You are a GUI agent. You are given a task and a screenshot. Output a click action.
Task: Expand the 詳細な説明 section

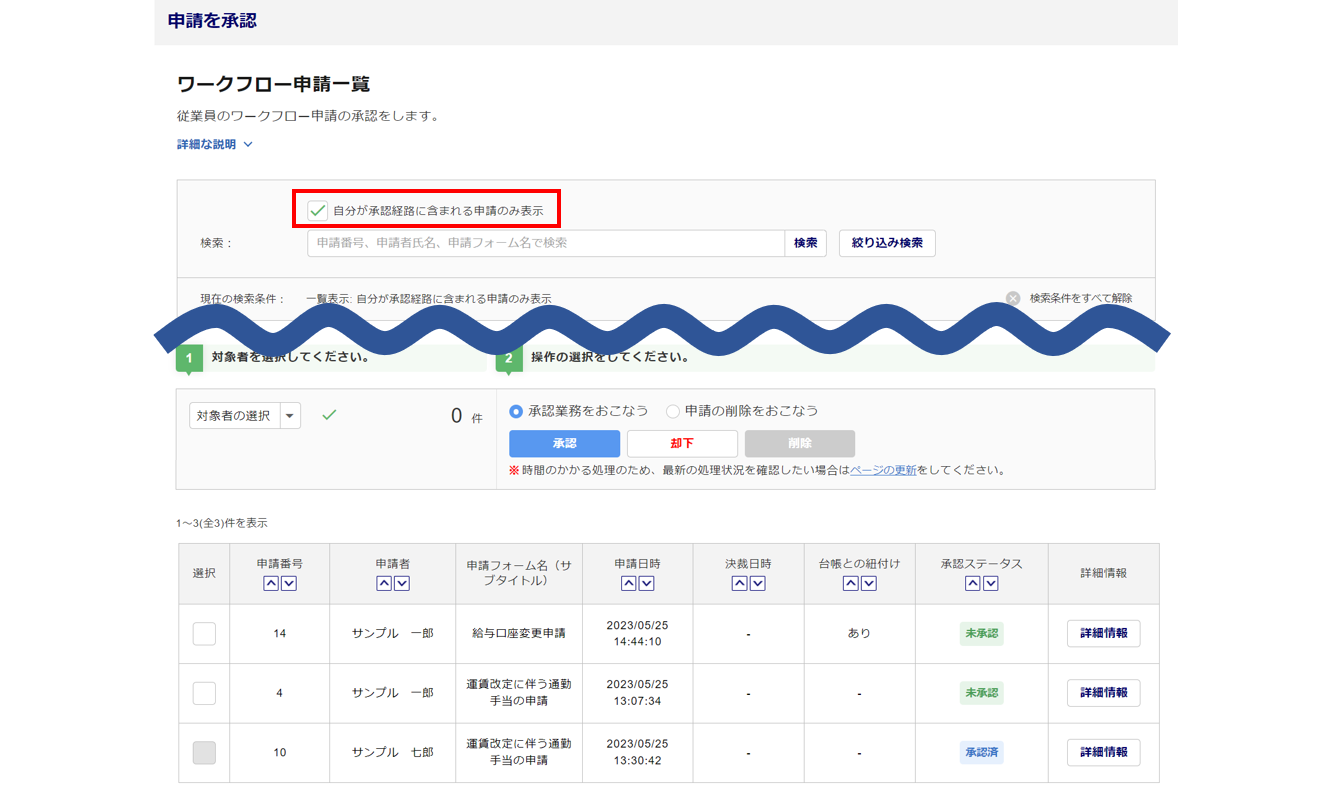[215, 144]
